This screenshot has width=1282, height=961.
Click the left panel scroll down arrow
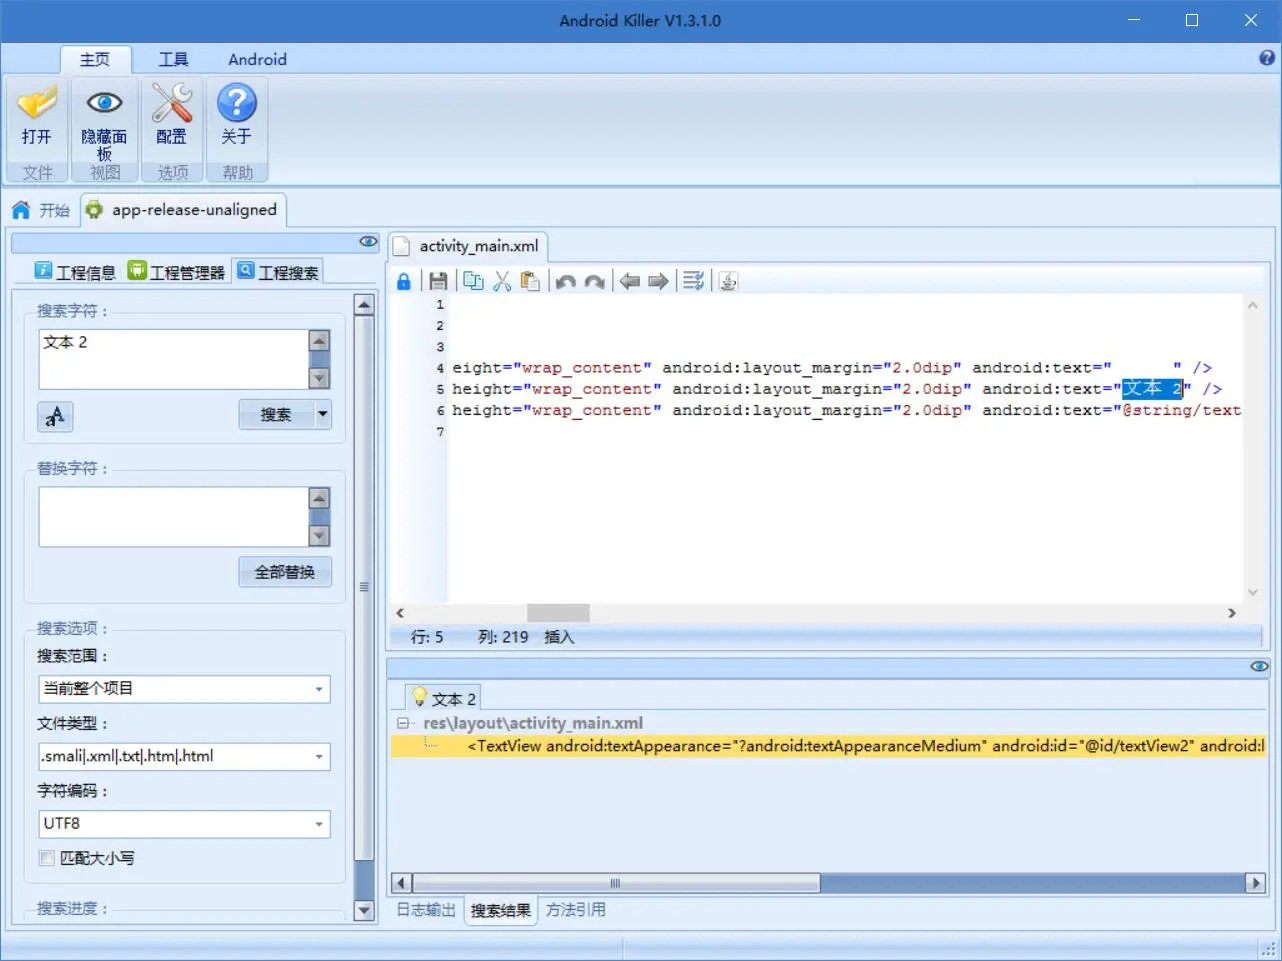click(364, 911)
